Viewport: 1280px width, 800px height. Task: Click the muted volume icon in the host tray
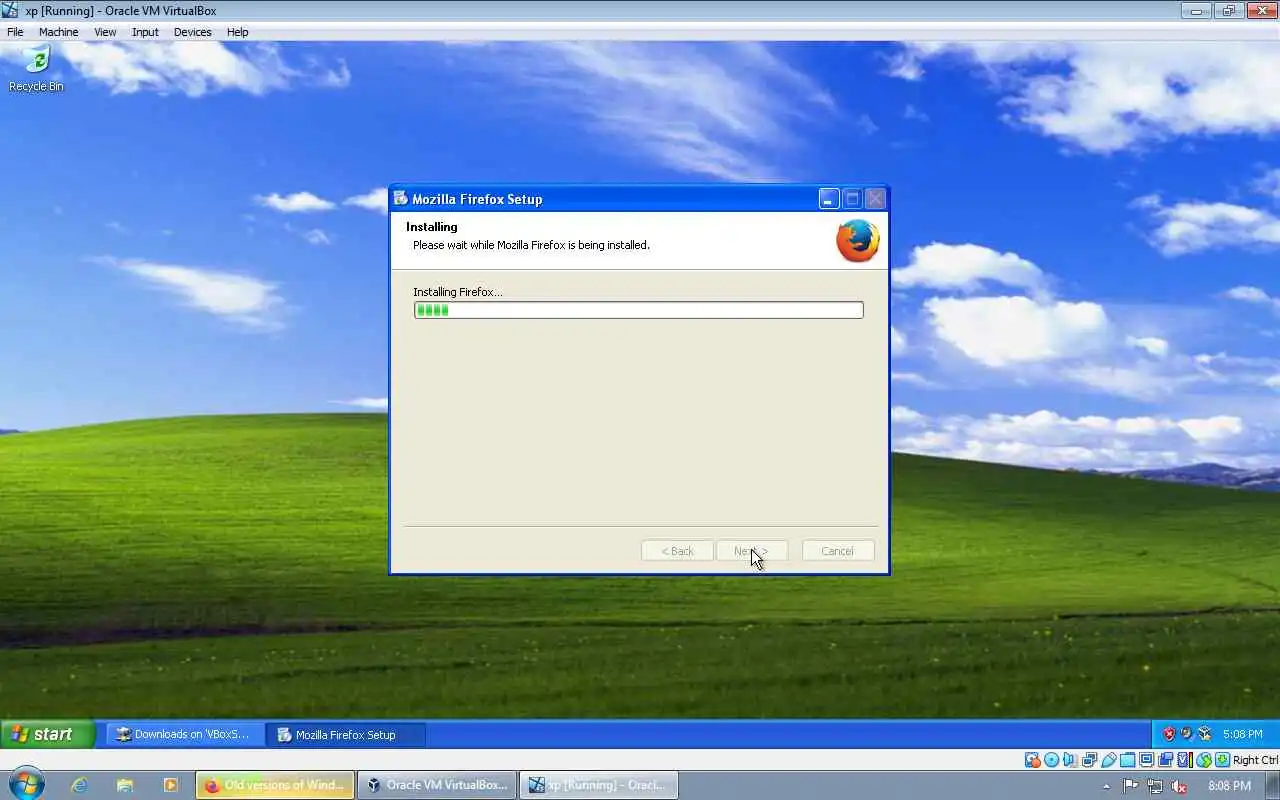[1180, 786]
